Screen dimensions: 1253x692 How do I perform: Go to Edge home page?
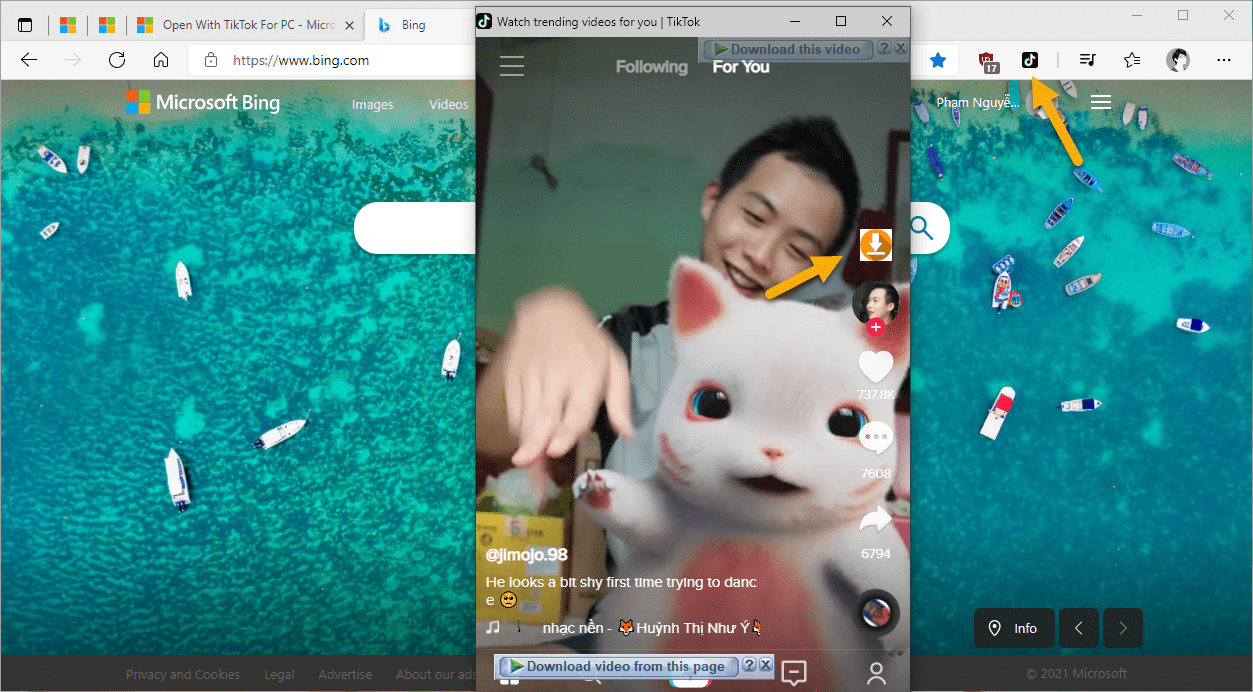(161, 60)
